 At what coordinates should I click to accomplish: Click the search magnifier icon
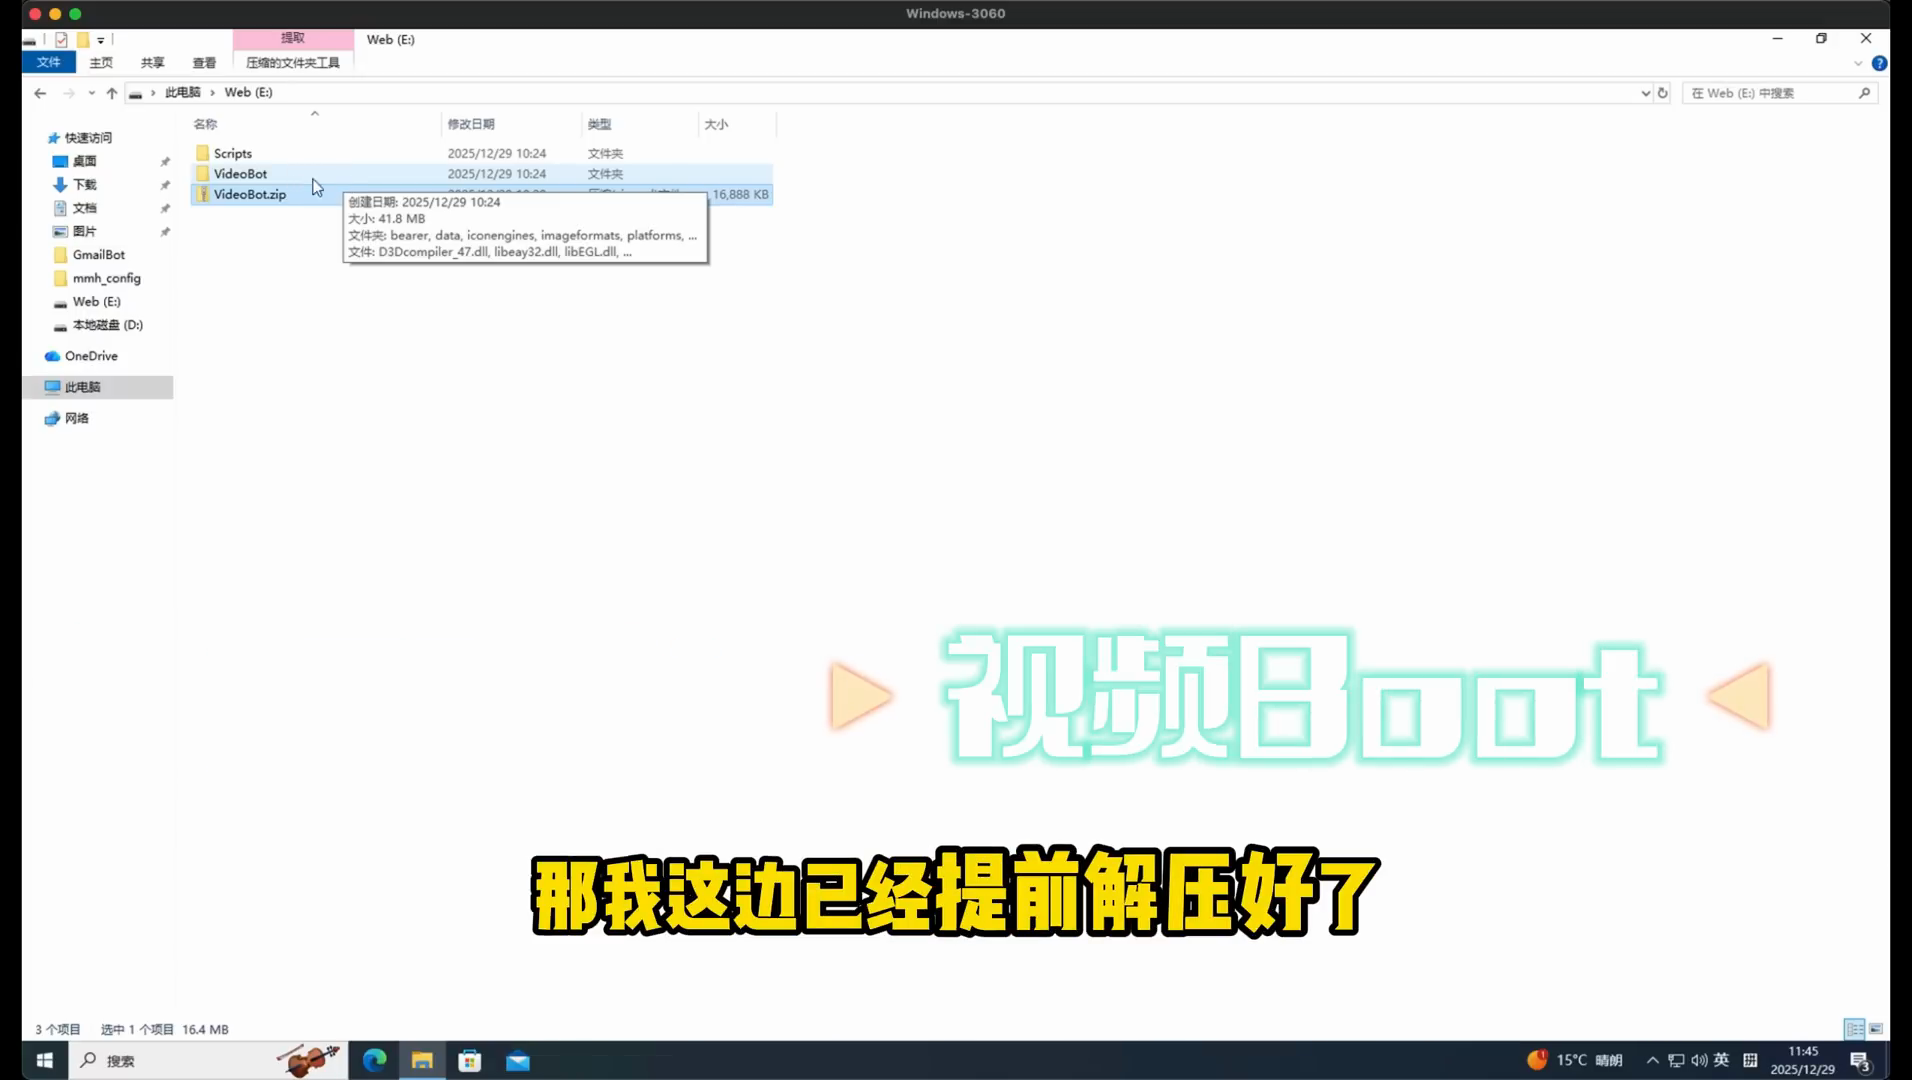coord(1864,93)
